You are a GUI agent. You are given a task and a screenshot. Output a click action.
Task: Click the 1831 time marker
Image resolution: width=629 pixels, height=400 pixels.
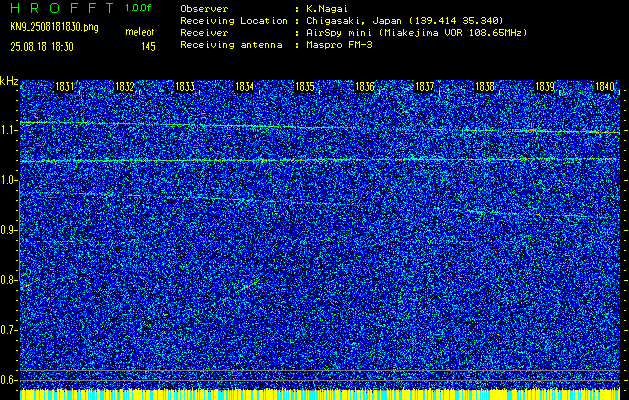pos(65,87)
